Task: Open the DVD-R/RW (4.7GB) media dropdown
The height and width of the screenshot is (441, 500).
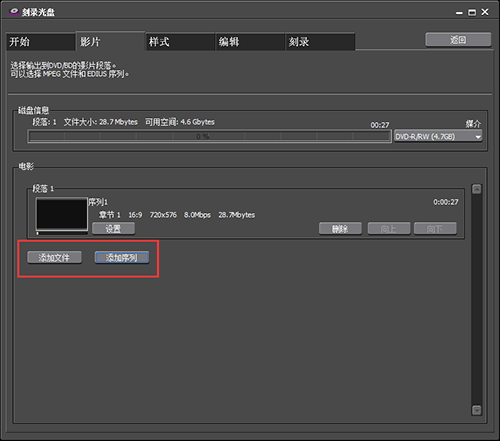Action: [x=438, y=137]
